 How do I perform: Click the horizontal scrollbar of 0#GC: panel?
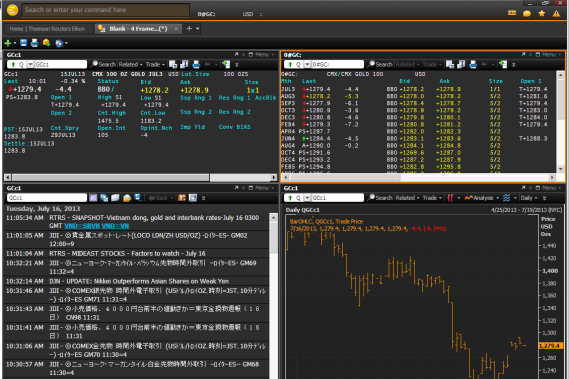418,178
